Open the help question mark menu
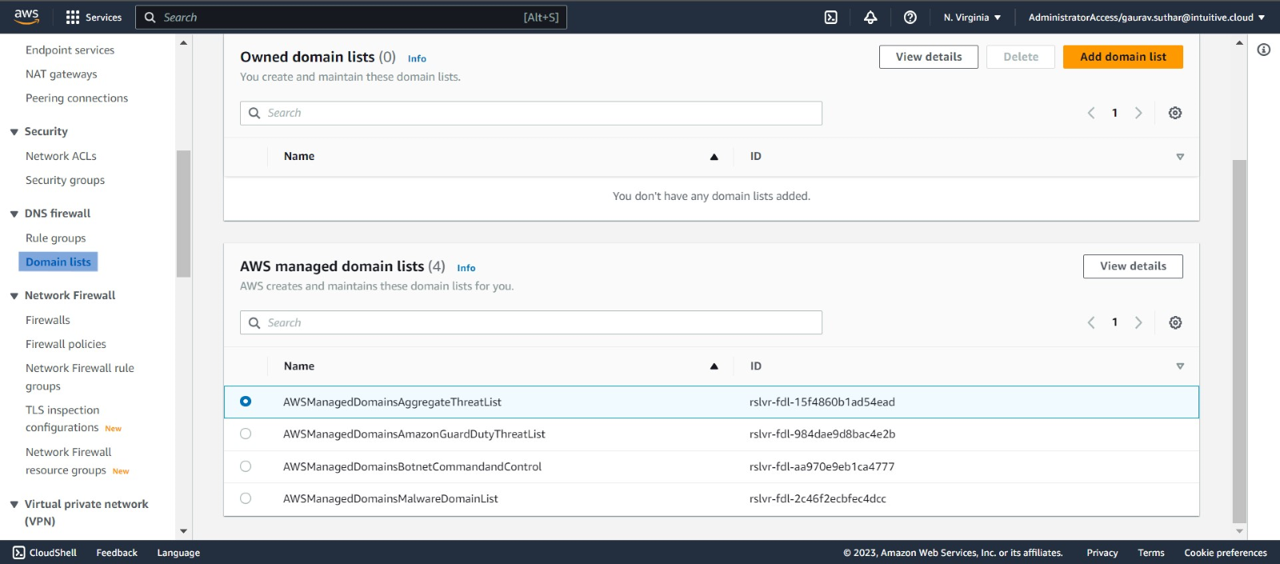 pos(910,17)
